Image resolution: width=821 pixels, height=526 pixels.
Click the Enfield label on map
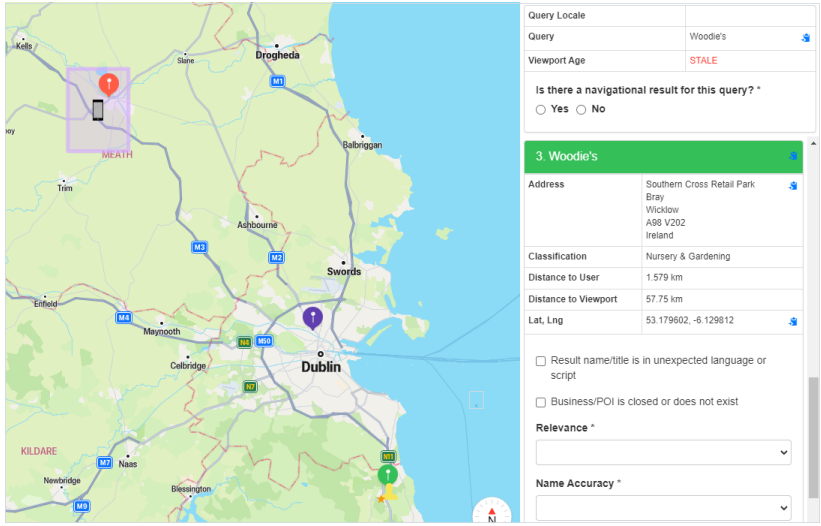coord(46,304)
